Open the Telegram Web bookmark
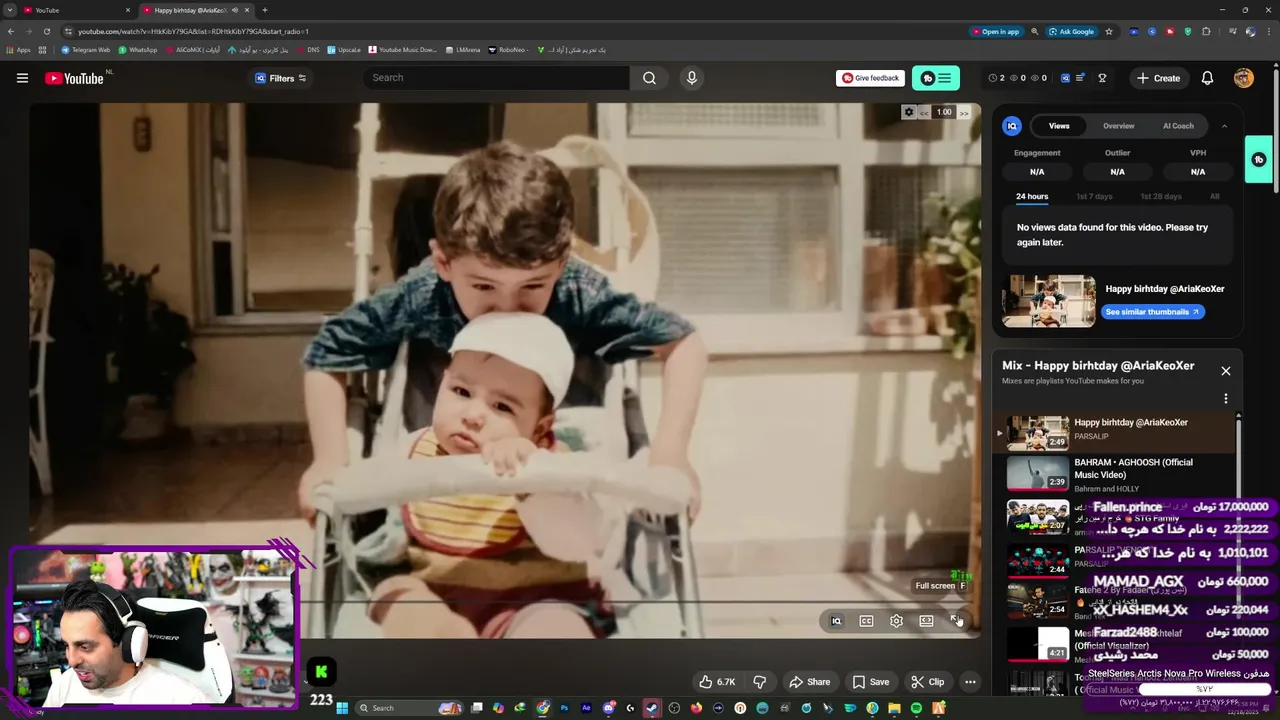The image size is (1280, 720). tap(85, 50)
